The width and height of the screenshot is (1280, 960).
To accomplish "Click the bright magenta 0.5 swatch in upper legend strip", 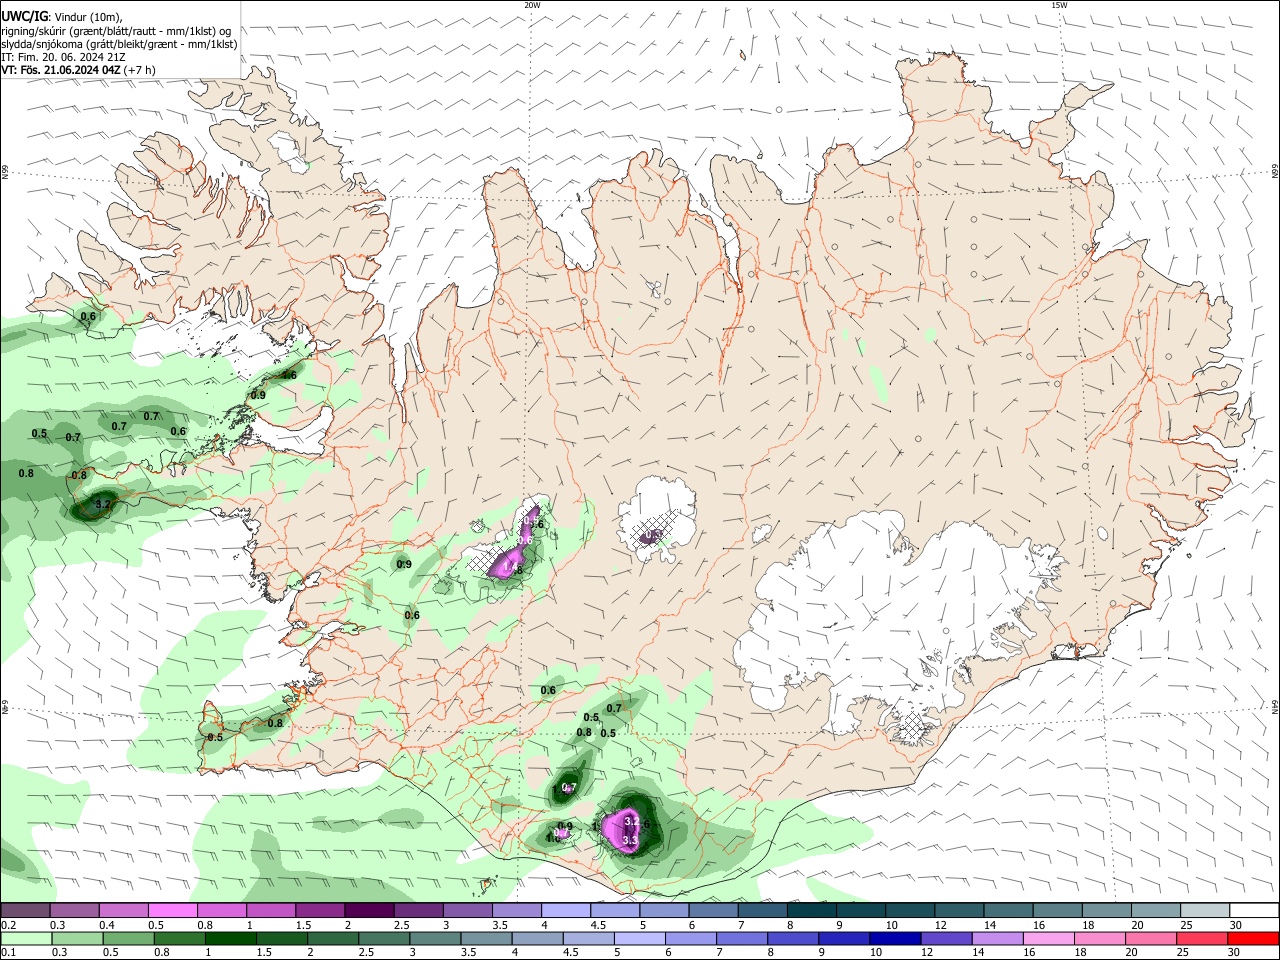I will [x=172, y=910].
